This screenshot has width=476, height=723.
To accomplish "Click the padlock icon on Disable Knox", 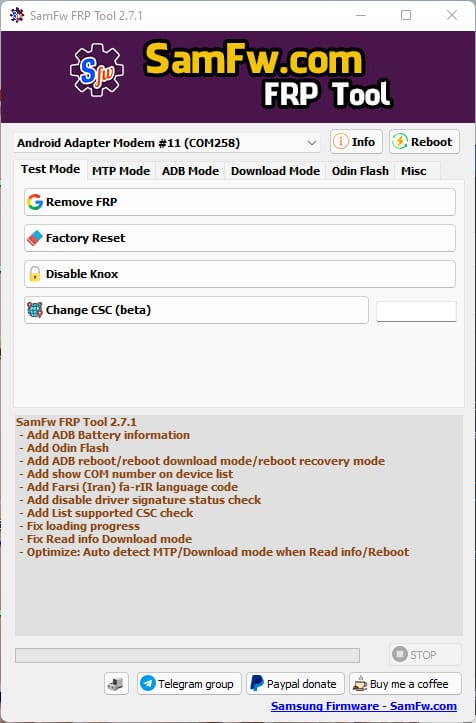I will tap(35, 274).
